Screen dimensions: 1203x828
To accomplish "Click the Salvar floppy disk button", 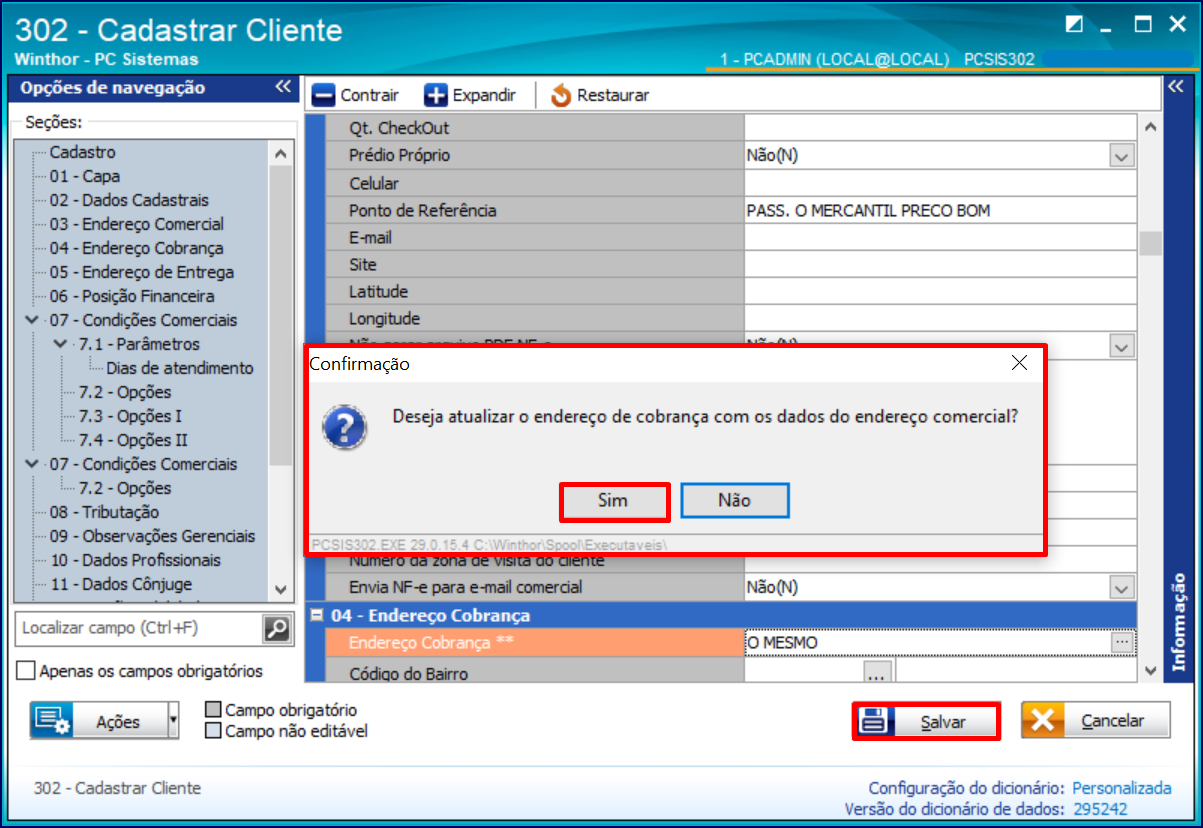I will pyautogui.click(x=925, y=721).
